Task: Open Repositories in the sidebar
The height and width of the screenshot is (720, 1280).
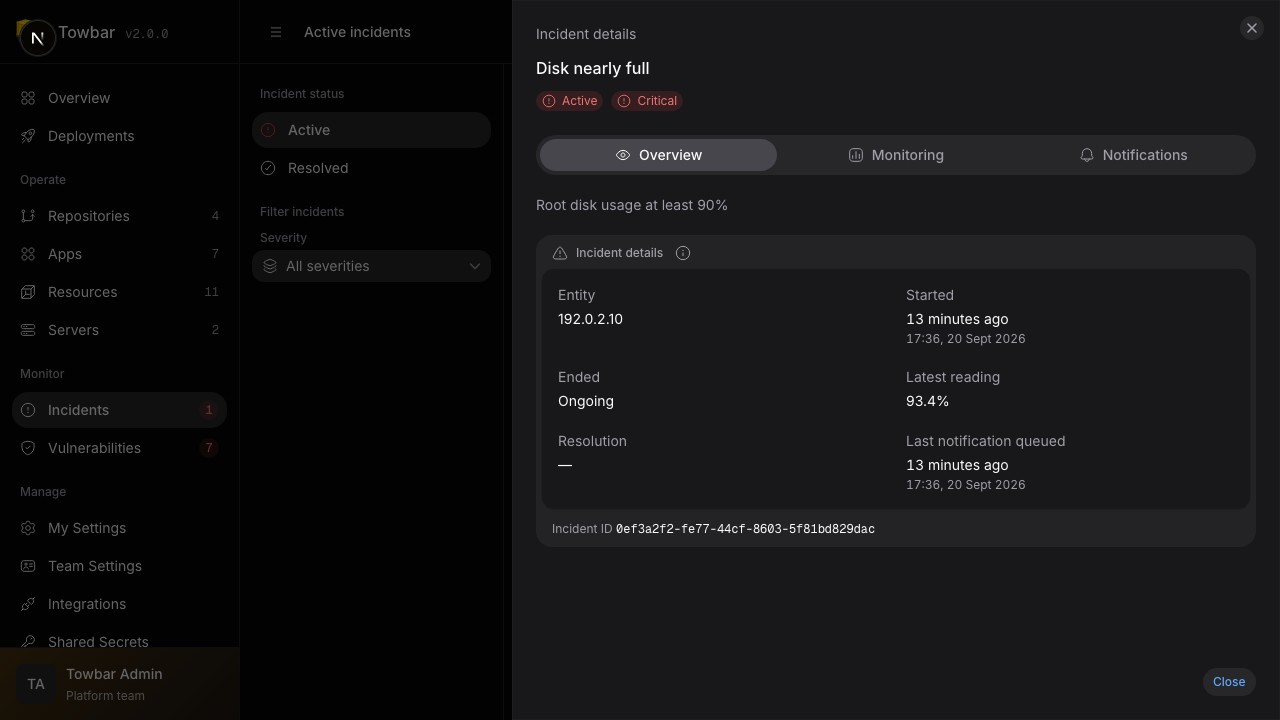Action: 119,216
